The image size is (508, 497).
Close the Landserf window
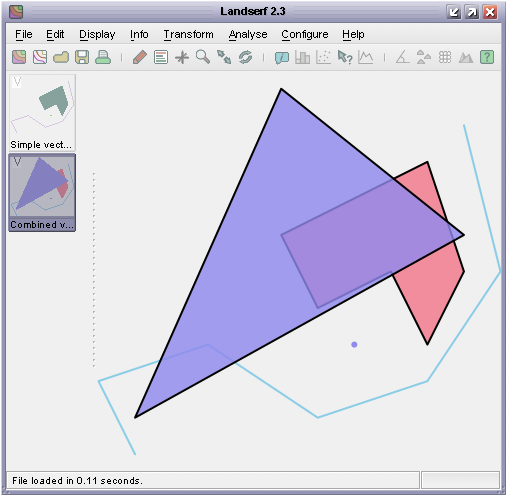[x=490, y=12]
